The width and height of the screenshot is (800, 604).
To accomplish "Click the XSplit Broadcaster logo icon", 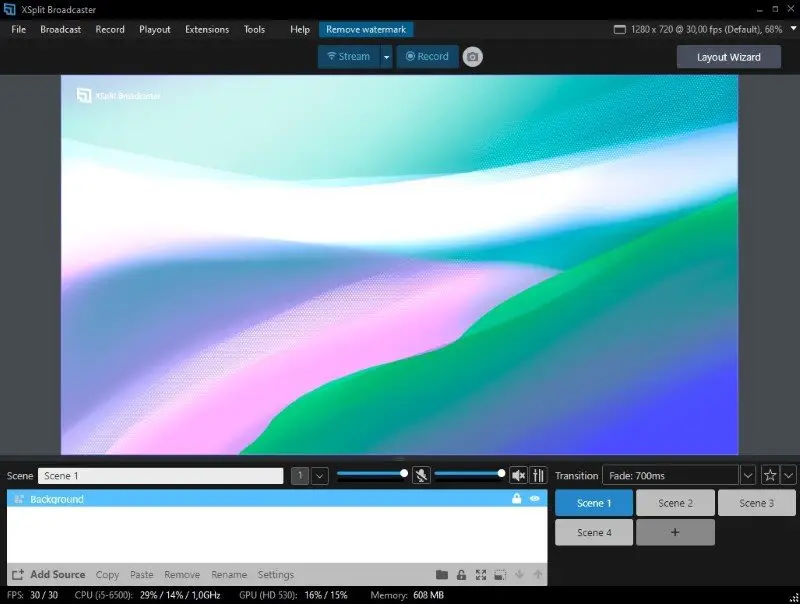I will (x=8, y=9).
